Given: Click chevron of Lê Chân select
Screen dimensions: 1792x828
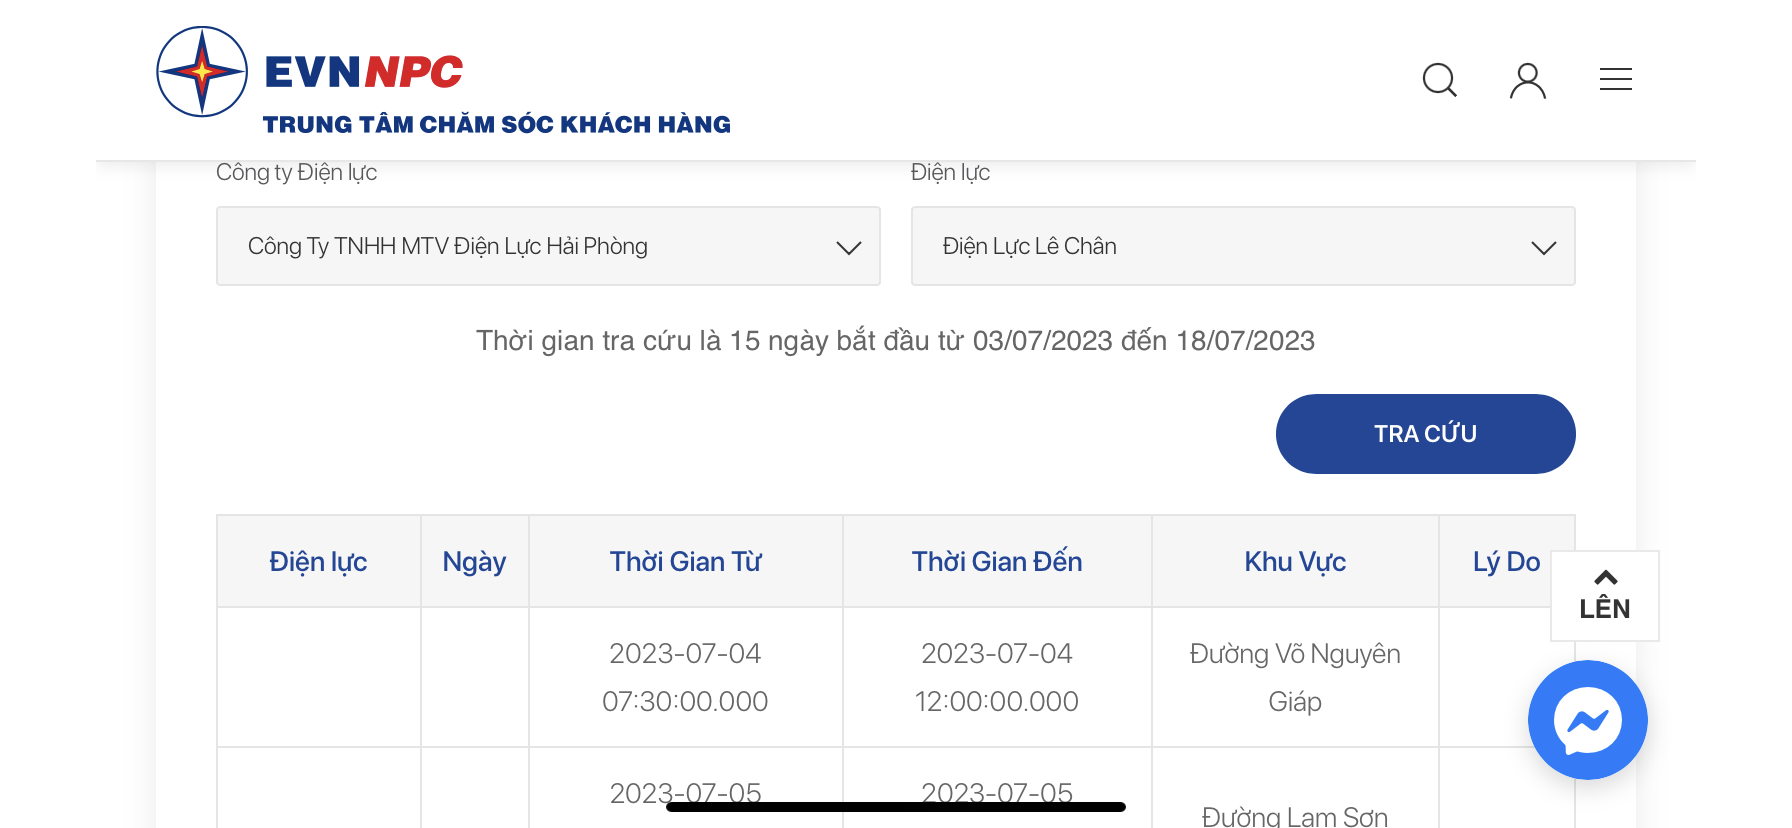Looking at the screenshot, I should point(1543,248).
